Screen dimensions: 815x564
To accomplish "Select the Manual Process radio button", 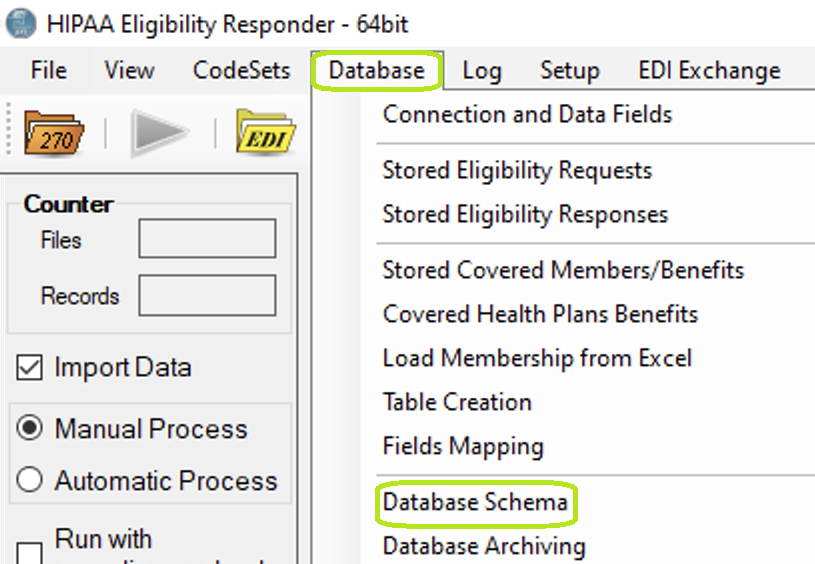I will [29, 428].
